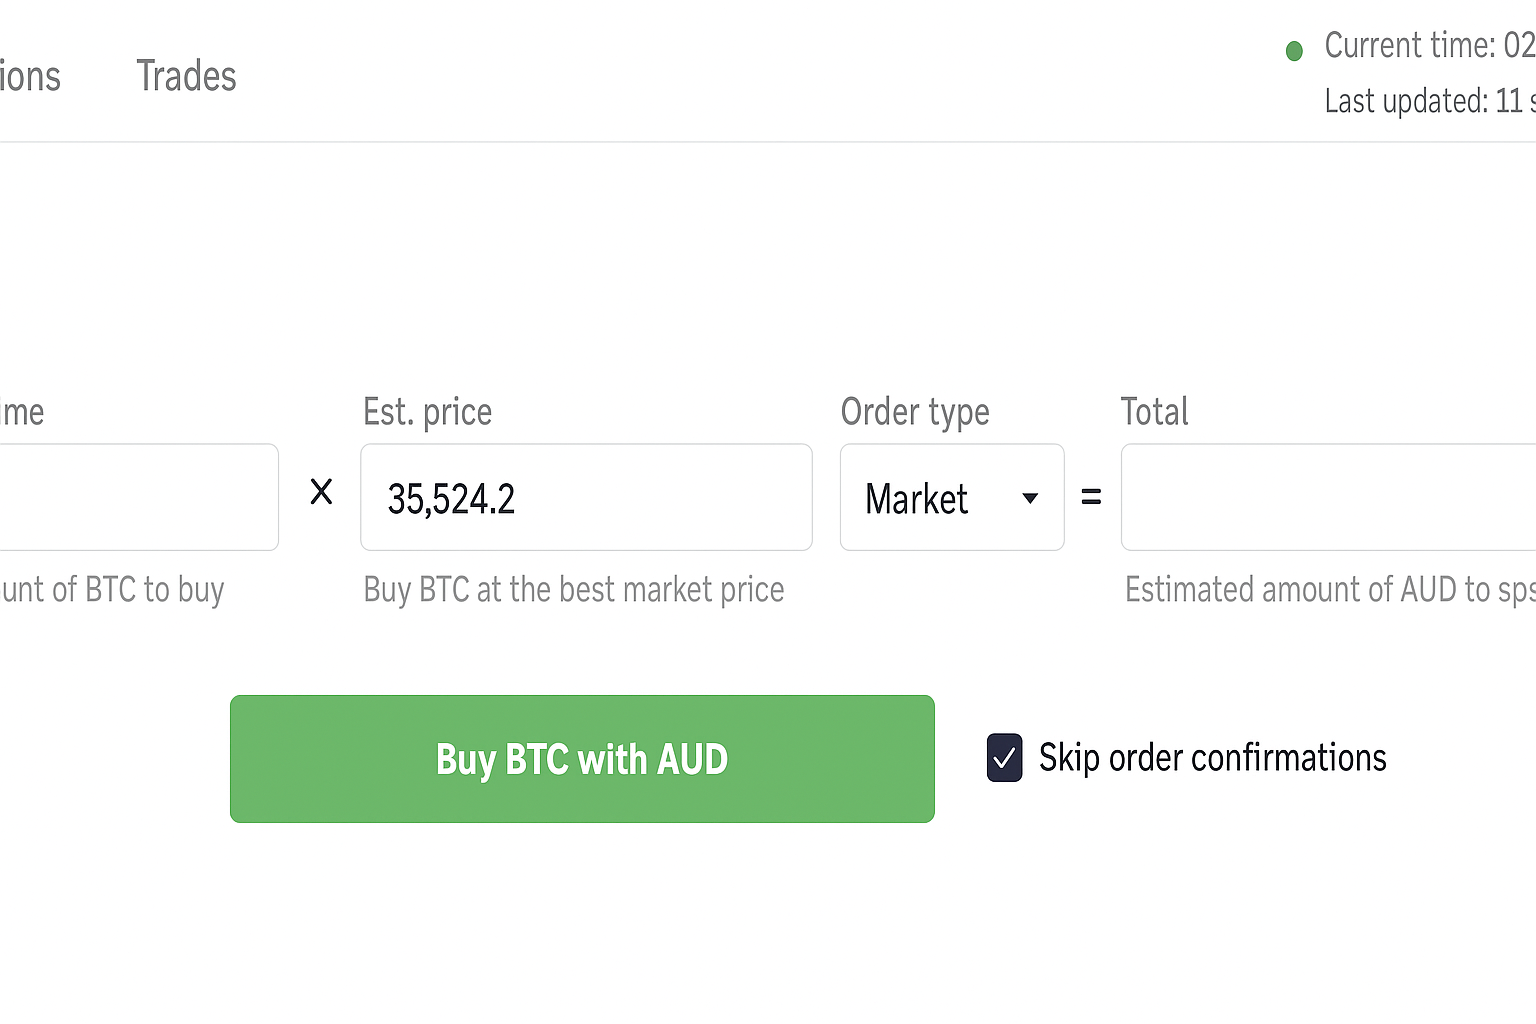Viewport: 1536px width, 1024px height.
Task: Click the Est. price field showing 35,524.2
Action: click(x=586, y=497)
